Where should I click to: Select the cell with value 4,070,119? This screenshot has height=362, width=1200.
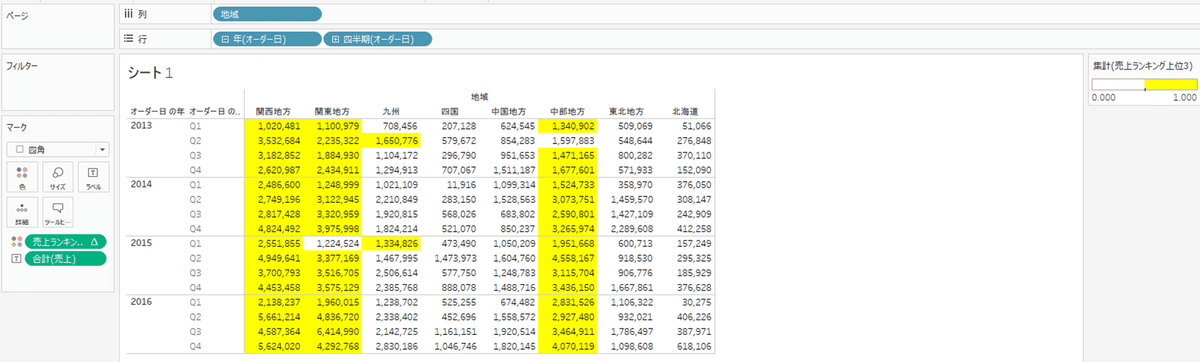[567, 346]
